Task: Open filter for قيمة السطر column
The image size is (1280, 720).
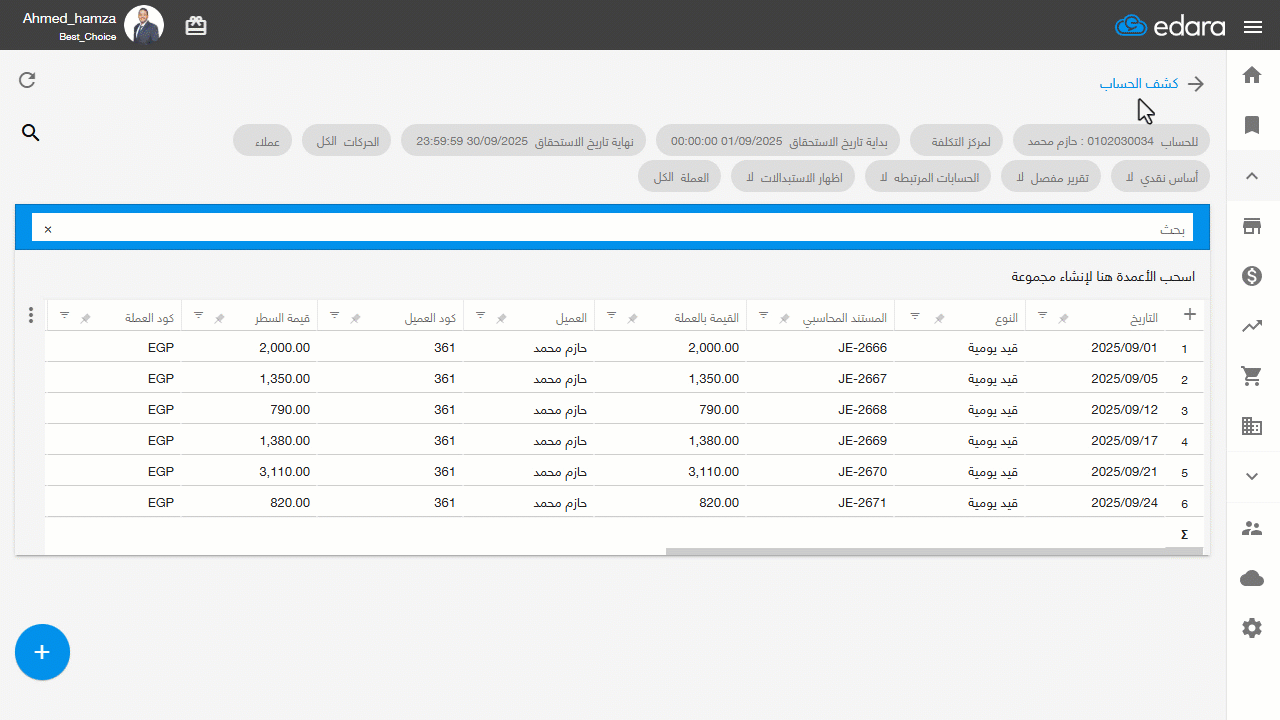Action: [x=198, y=315]
